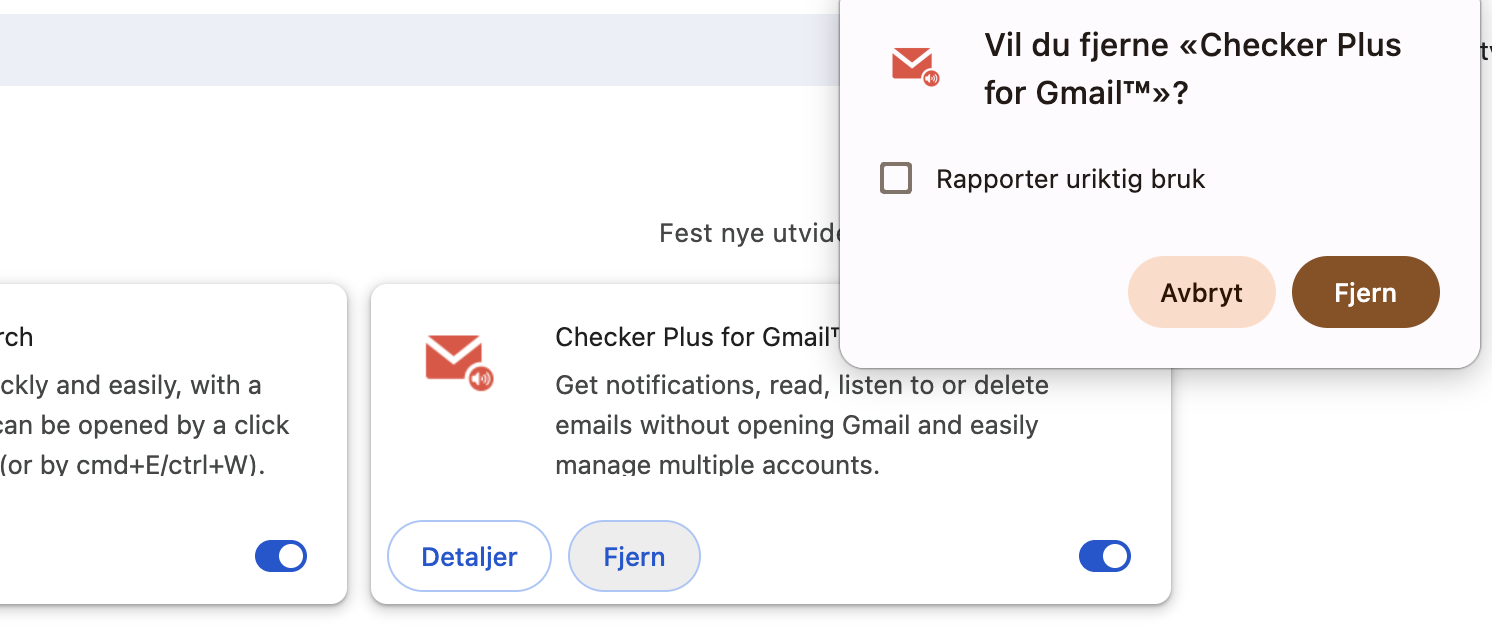
Task: Click the Checker Plus envelope icon in dialog
Action: (x=915, y=66)
